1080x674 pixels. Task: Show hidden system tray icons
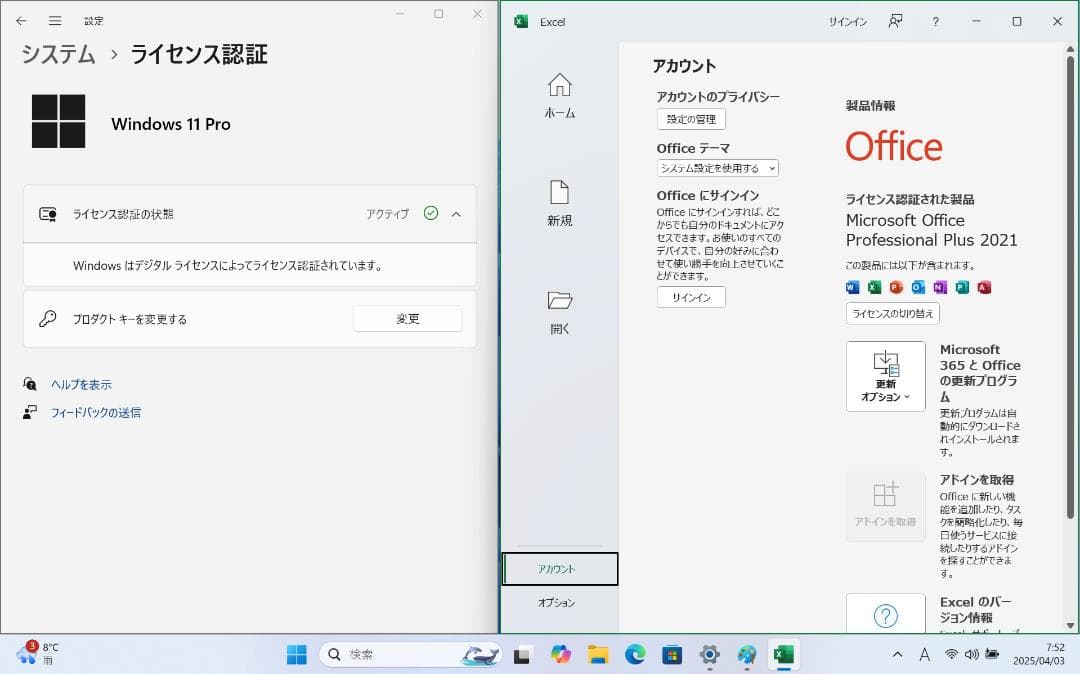[x=897, y=654]
